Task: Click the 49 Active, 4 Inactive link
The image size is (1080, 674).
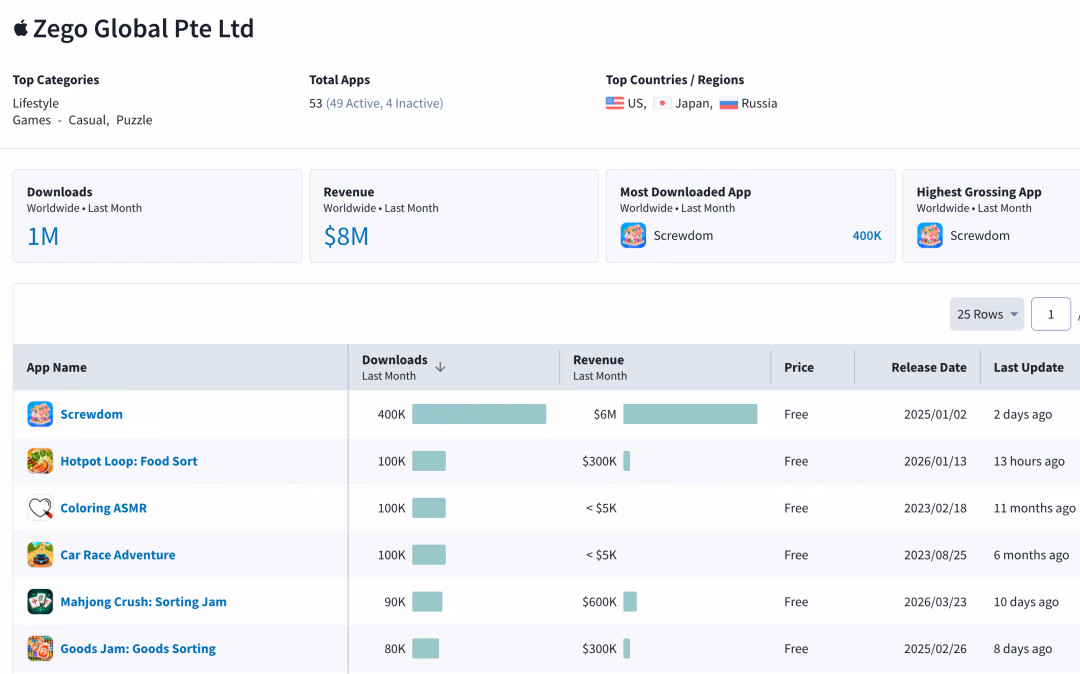Action: (x=384, y=103)
